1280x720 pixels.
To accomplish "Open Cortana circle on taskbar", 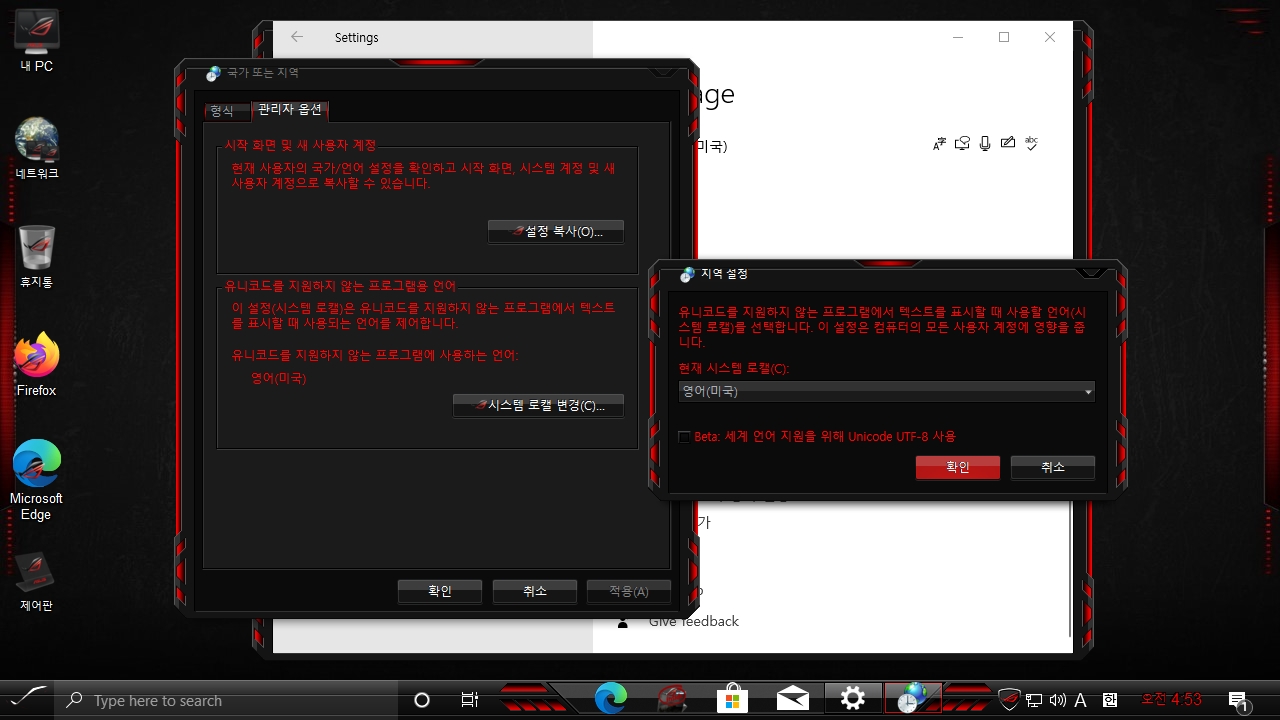I will click(x=422, y=700).
